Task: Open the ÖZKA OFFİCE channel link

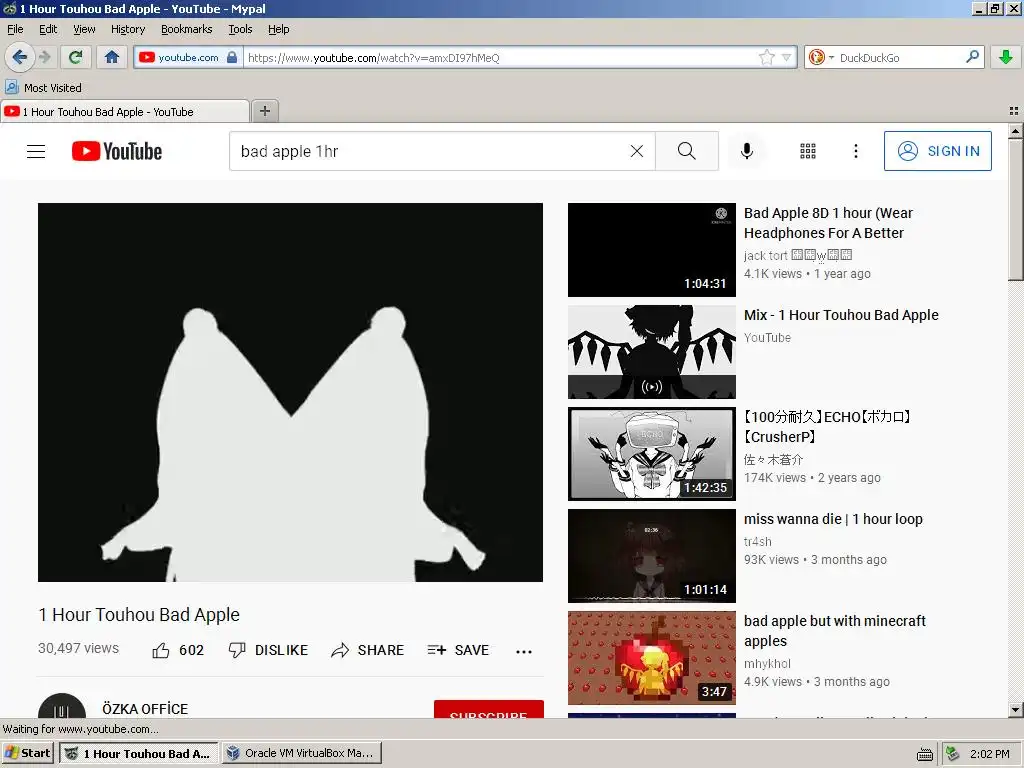Action: (x=145, y=709)
